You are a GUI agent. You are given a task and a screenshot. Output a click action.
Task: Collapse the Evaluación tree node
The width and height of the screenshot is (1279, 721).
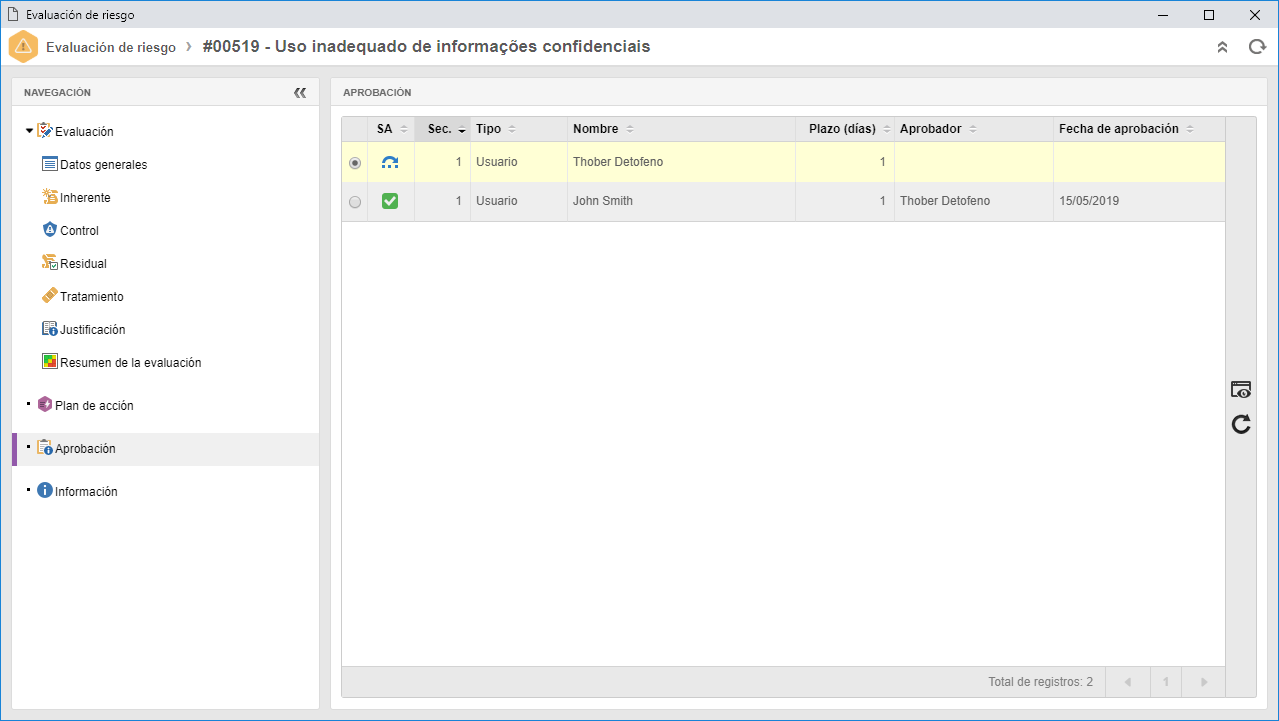point(29,131)
